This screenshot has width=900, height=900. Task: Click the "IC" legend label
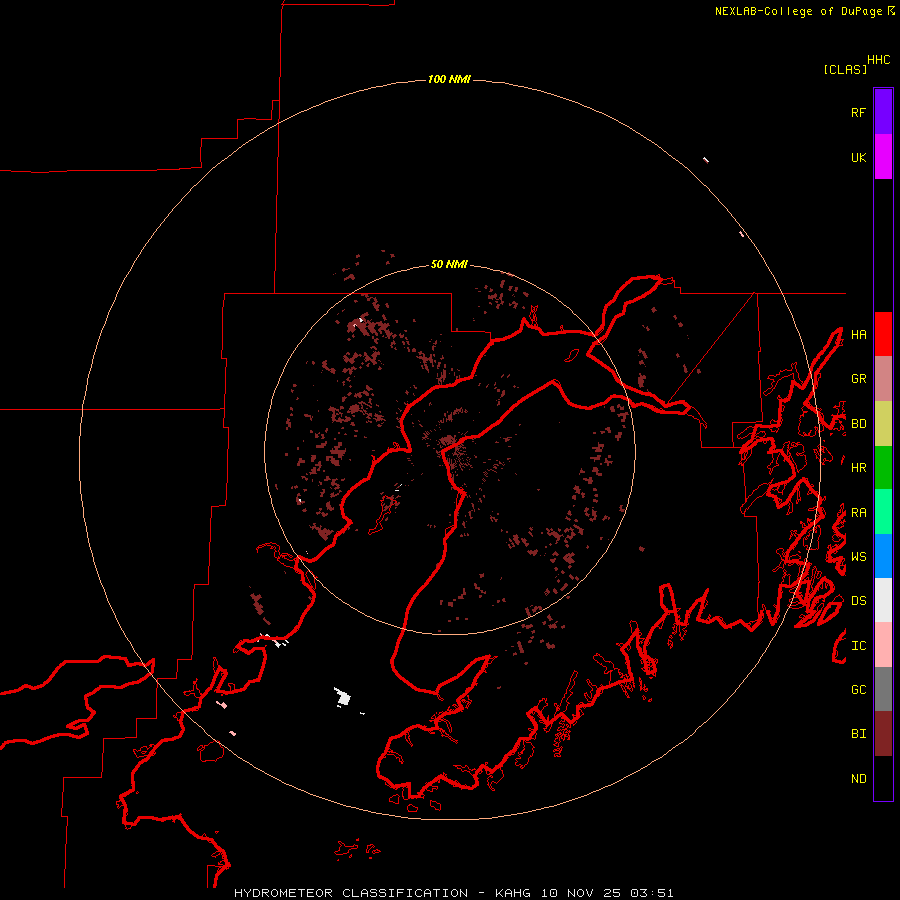click(858, 646)
